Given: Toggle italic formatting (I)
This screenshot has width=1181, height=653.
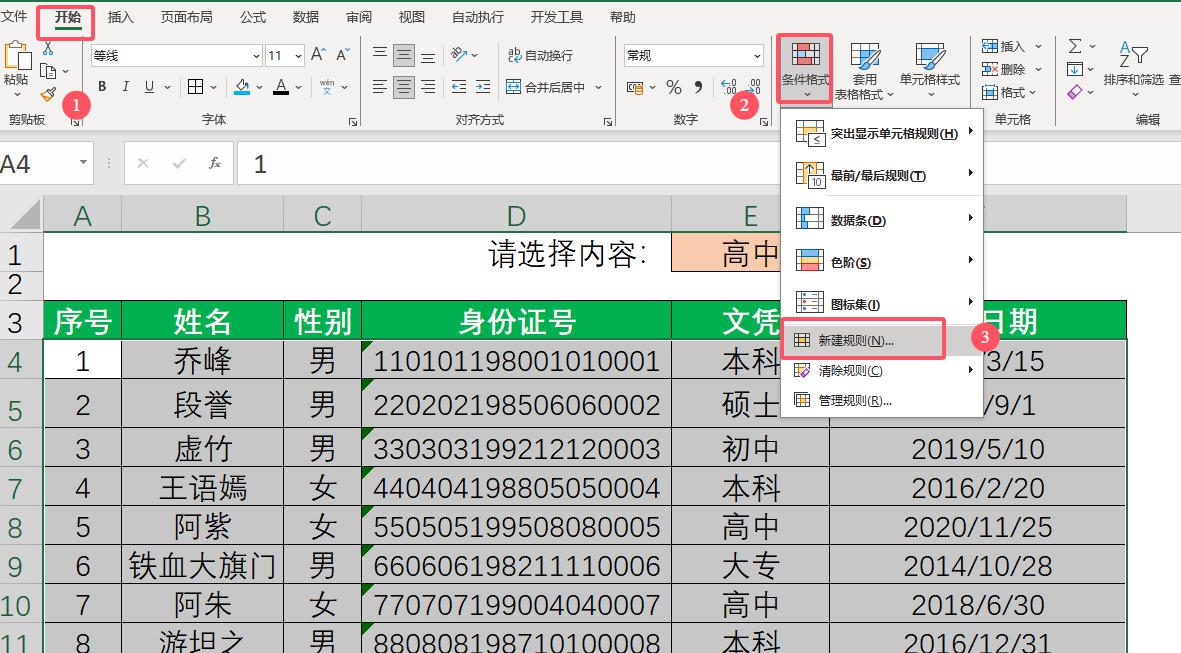Looking at the screenshot, I should click(x=126, y=87).
